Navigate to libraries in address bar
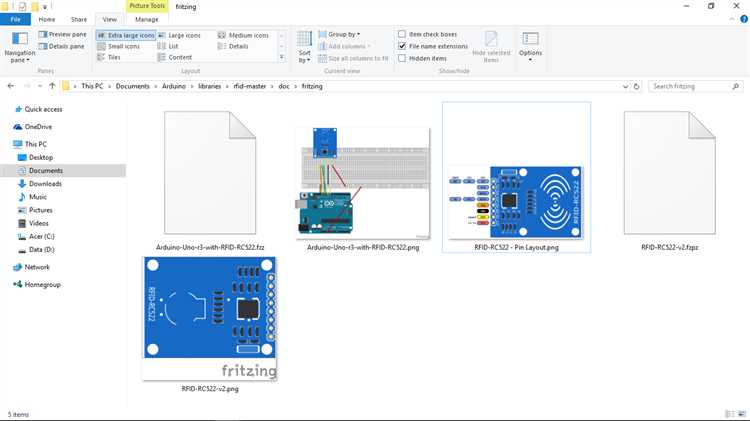Image resolution: width=750 pixels, height=421 pixels. 210,86
